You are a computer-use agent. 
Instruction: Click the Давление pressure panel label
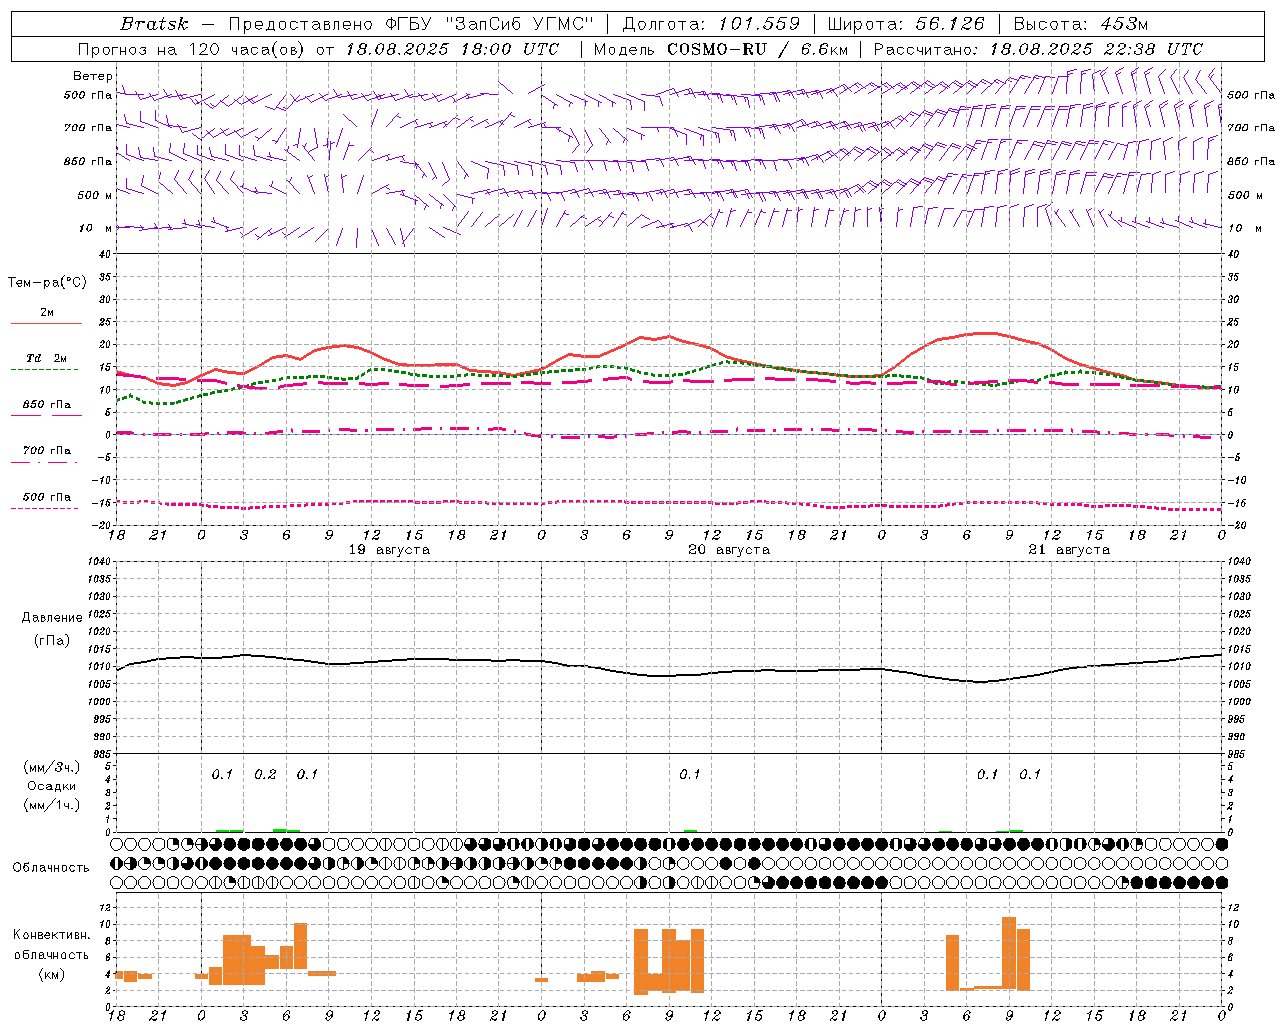pyautogui.click(x=52, y=618)
